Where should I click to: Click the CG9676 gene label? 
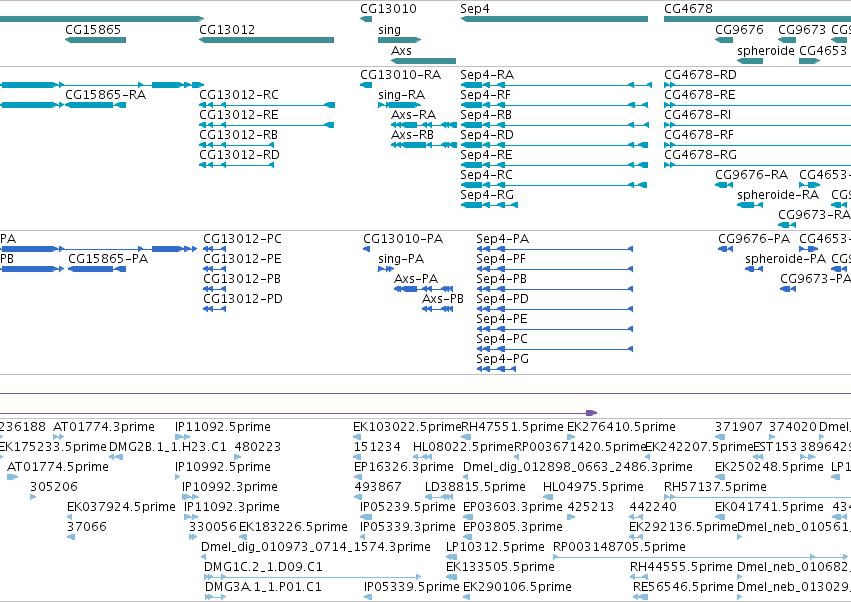click(739, 29)
